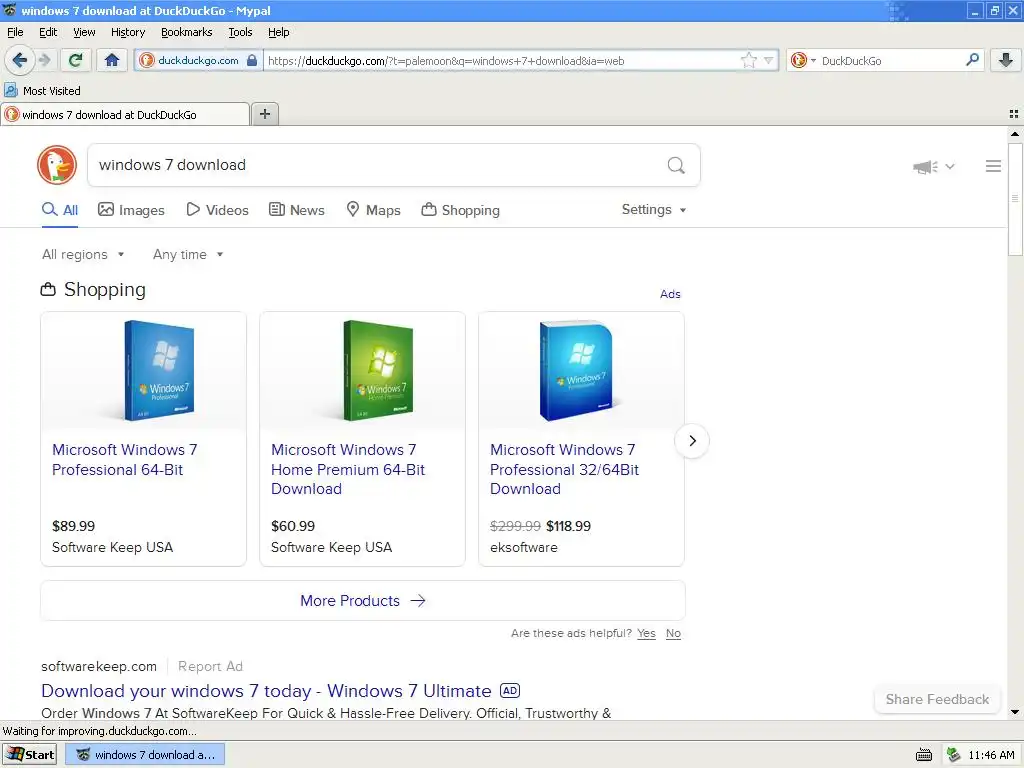Viewport: 1024px width, 768px height.
Task: Switch to the Images results tab
Action: click(x=131, y=210)
